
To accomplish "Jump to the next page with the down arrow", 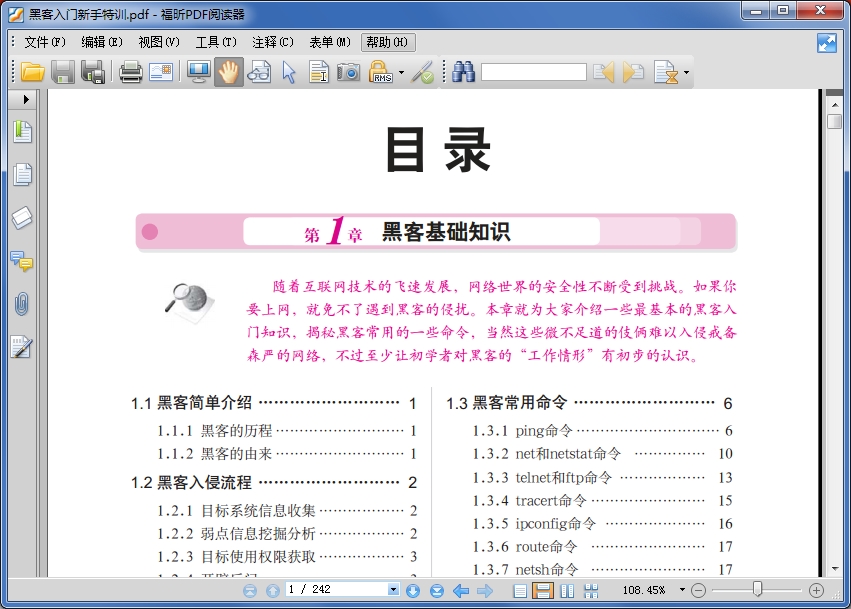I will [412, 588].
